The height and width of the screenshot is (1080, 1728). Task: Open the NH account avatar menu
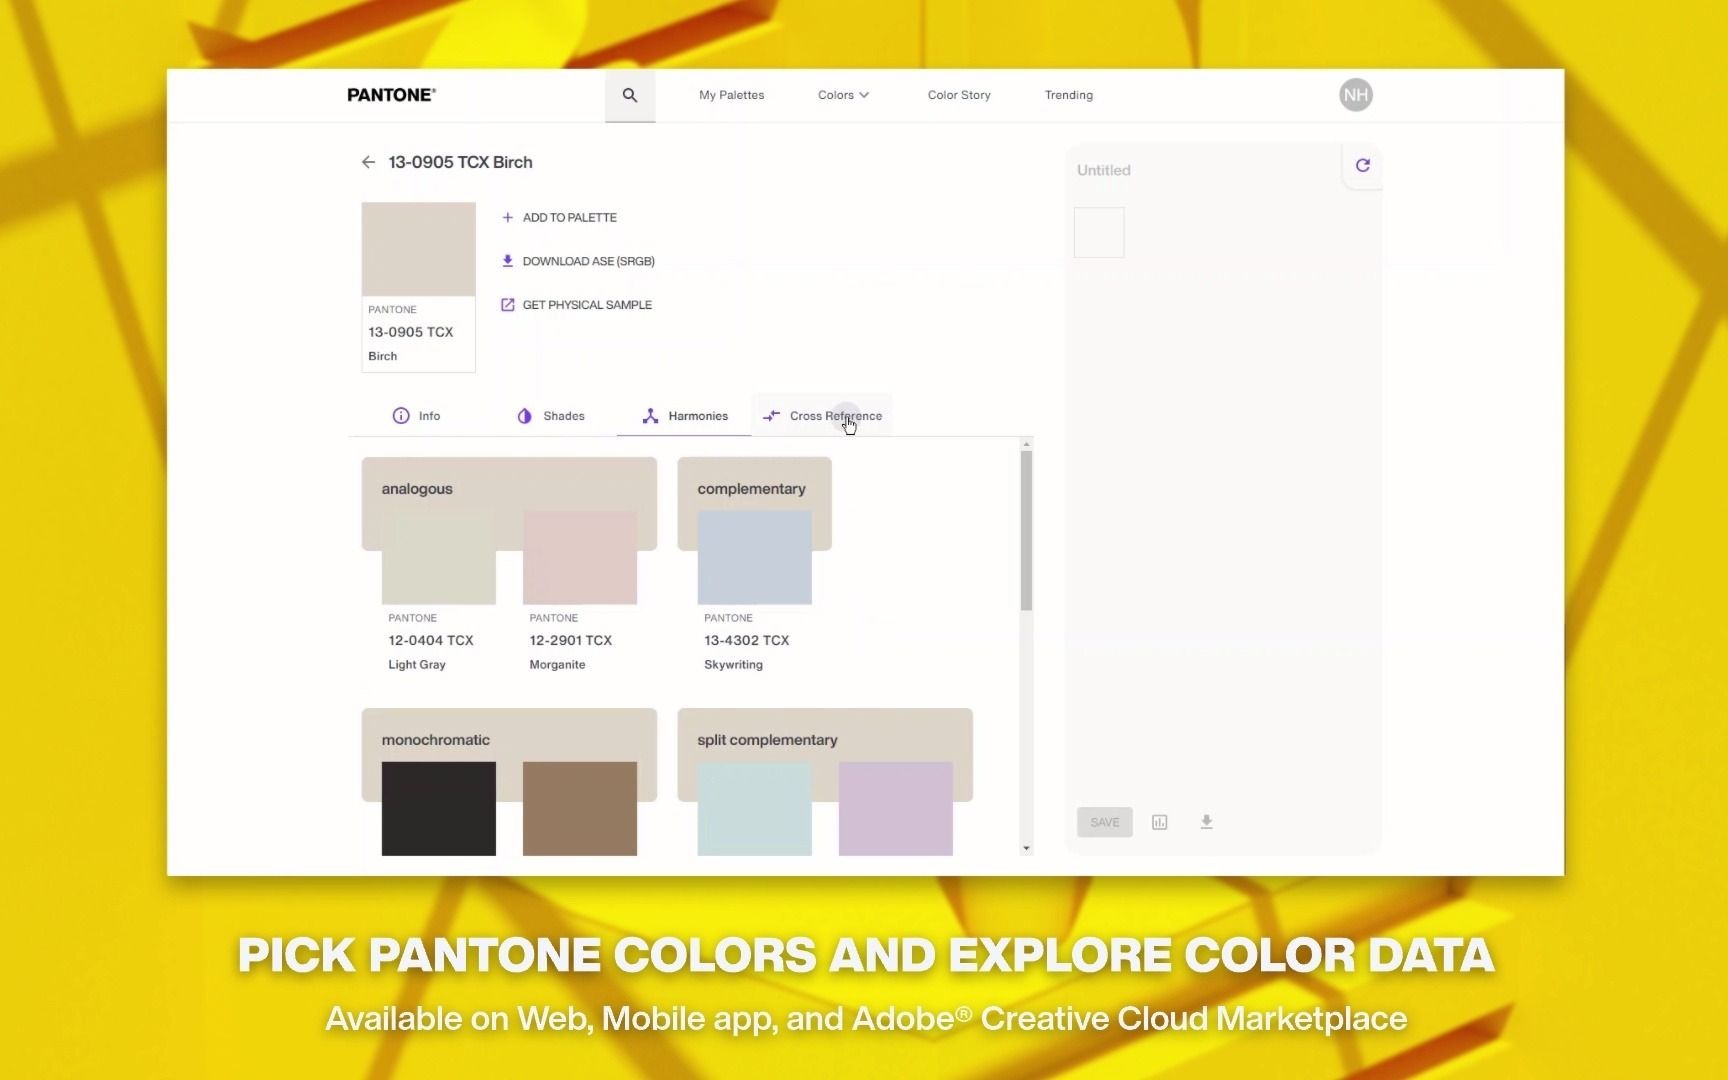(x=1355, y=95)
